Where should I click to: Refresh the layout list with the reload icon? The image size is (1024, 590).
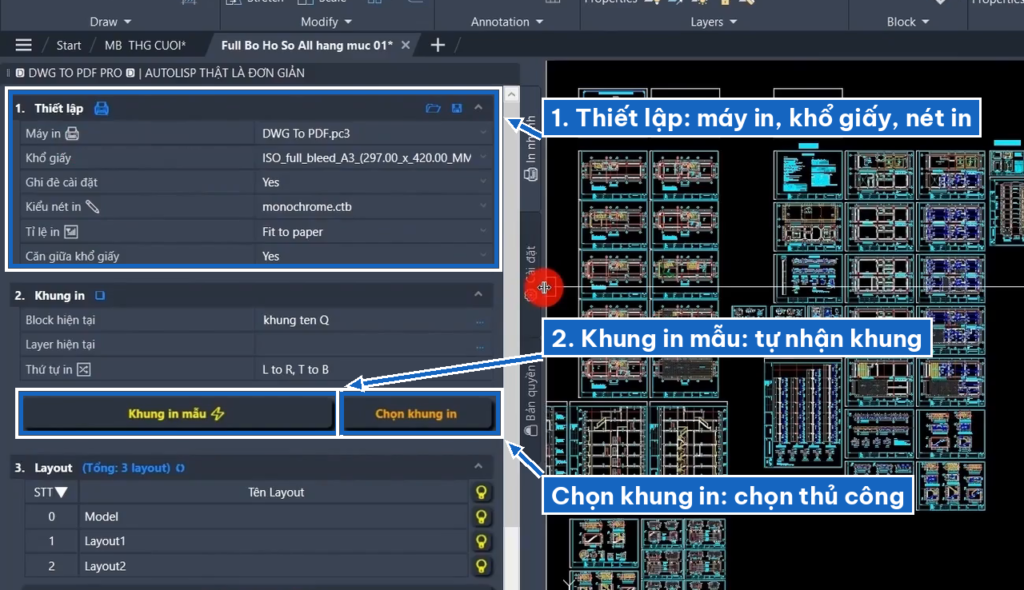pyautogui.click(x=180, y=468)
